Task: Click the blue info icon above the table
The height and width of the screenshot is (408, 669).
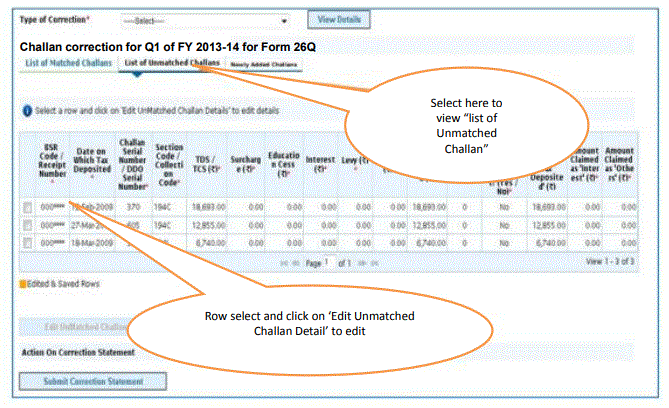Action: (27, 109)
